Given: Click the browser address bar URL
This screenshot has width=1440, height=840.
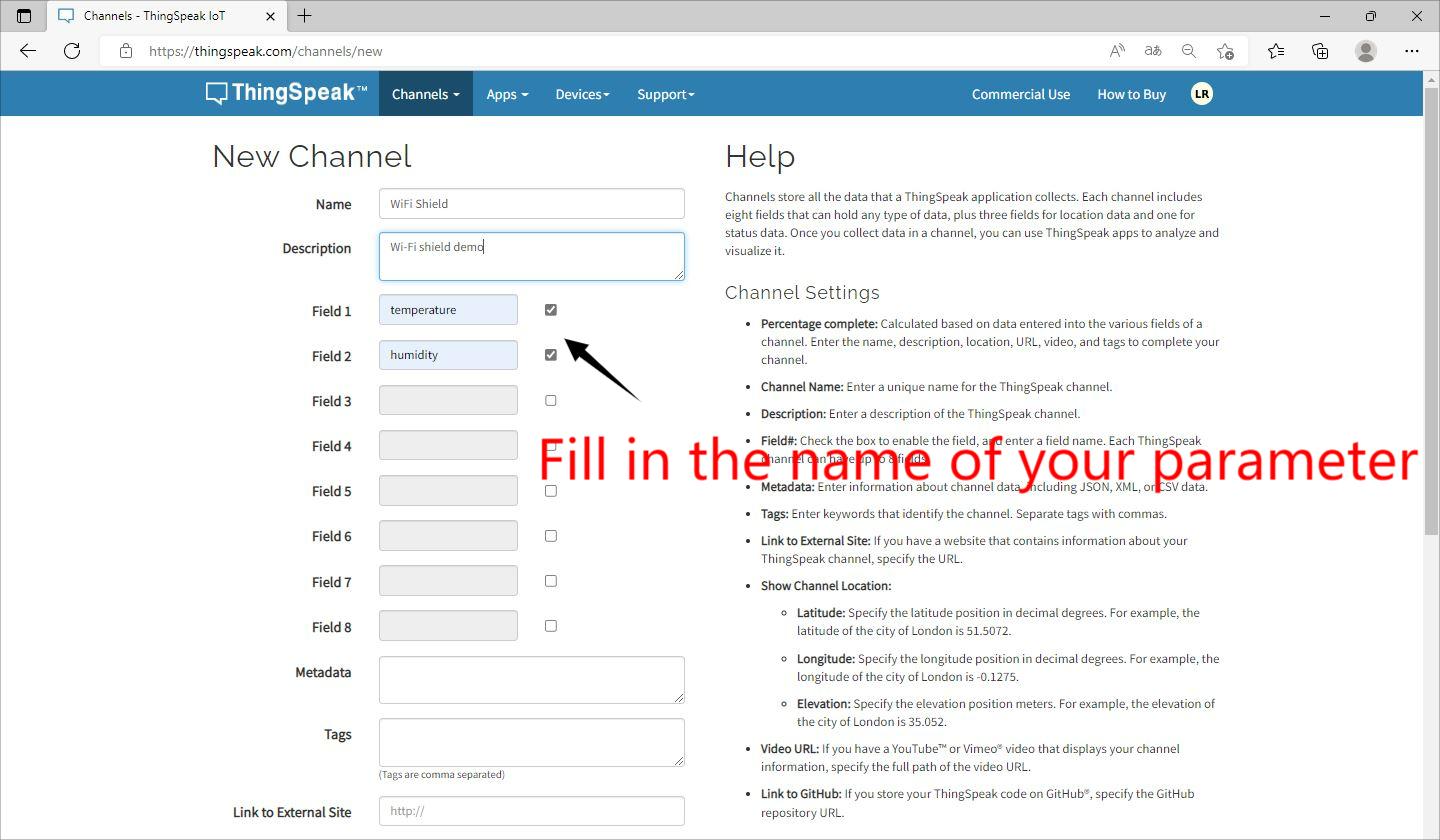Looking at the screenshot, I should pos(266,51).
